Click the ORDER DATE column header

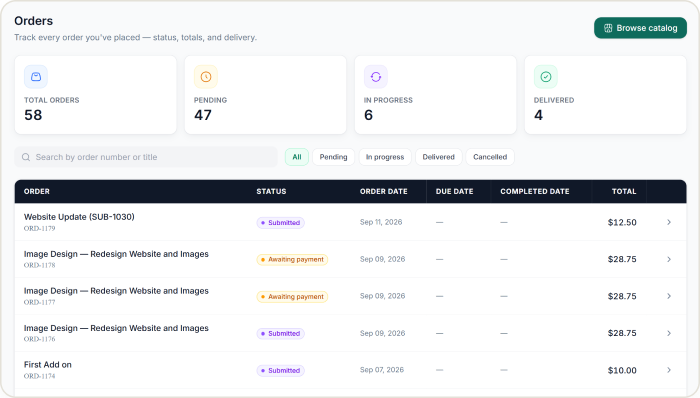tap(383, 191)
